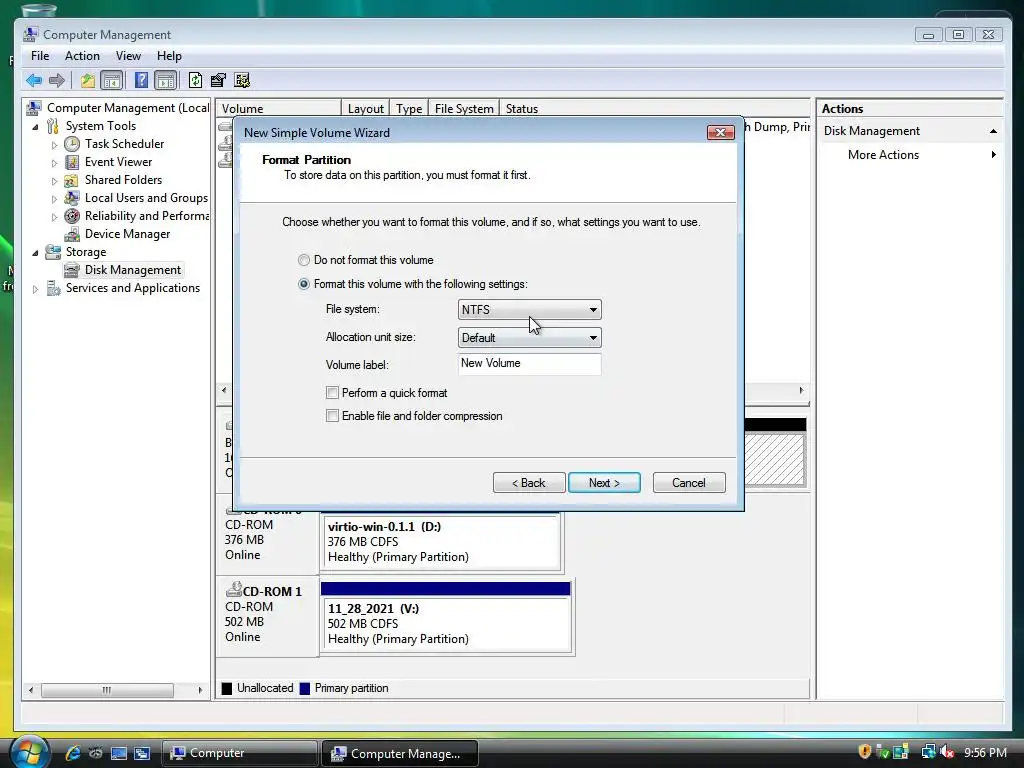Open the File menu
1024x768 pixels.
tap(40, 56)
